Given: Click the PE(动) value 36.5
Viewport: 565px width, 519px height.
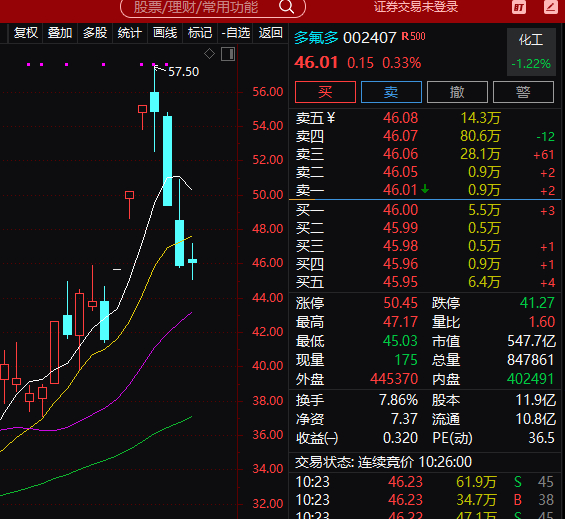Looking at the screenshot, I should coord(542,438).
